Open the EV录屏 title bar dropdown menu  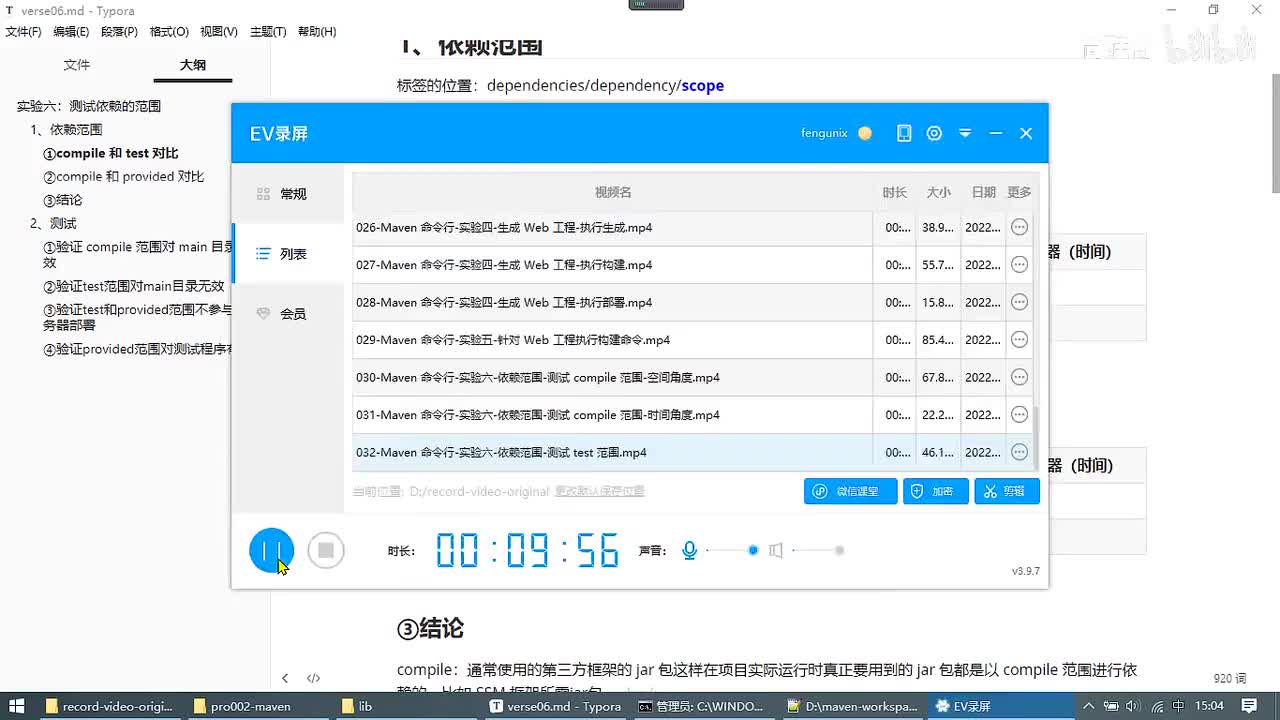[x=965, y=133]
